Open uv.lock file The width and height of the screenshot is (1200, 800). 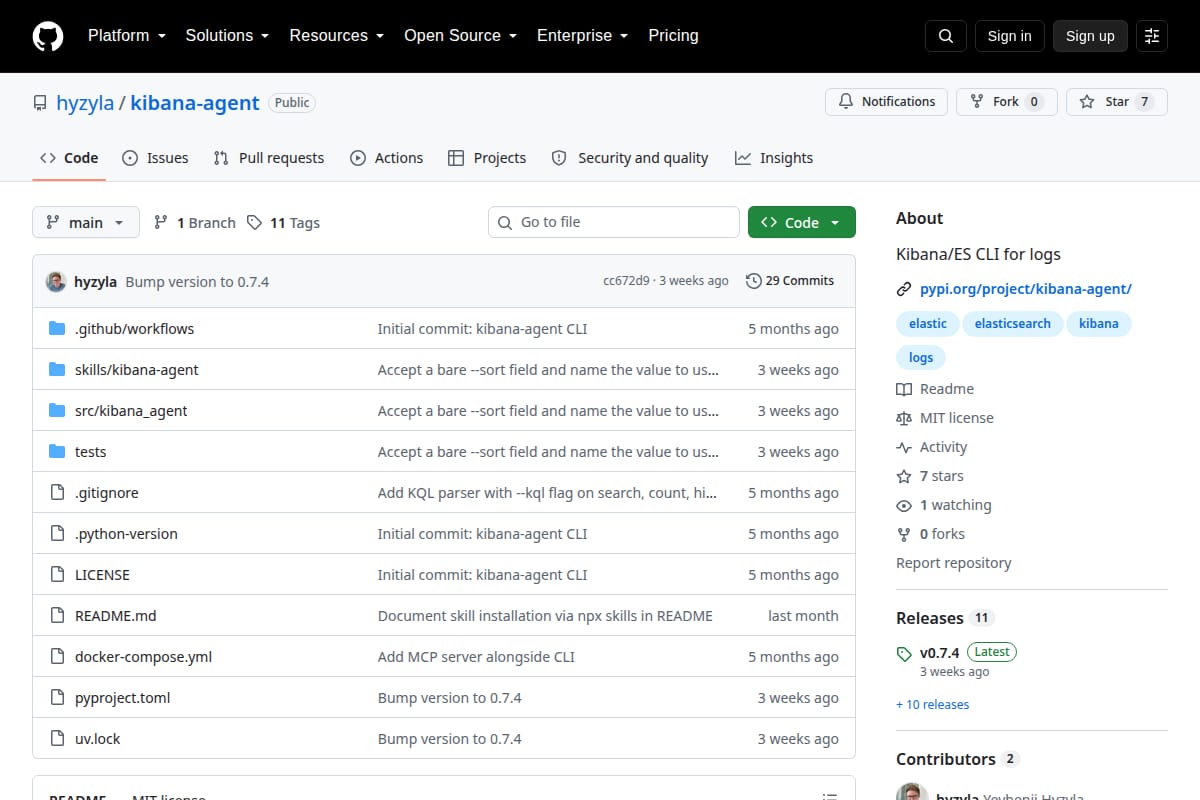(97, 739)
